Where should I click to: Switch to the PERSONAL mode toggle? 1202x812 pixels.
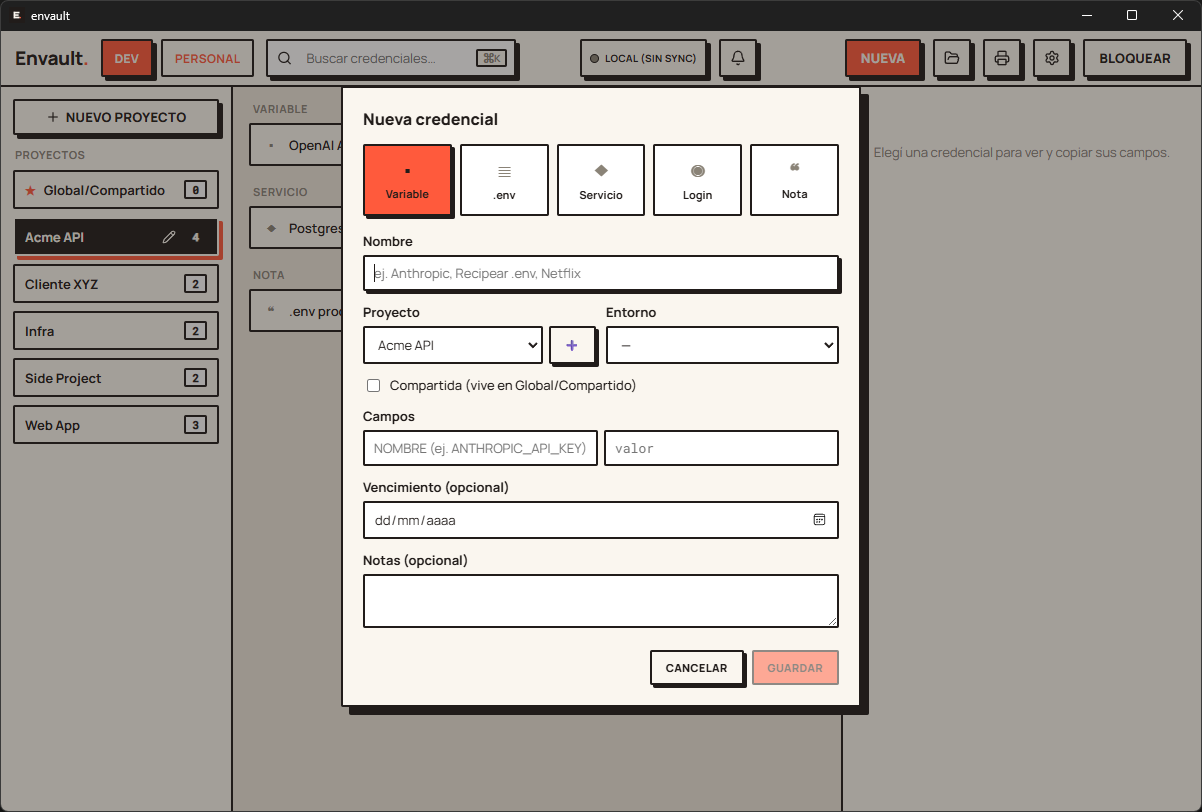(207, 58)
